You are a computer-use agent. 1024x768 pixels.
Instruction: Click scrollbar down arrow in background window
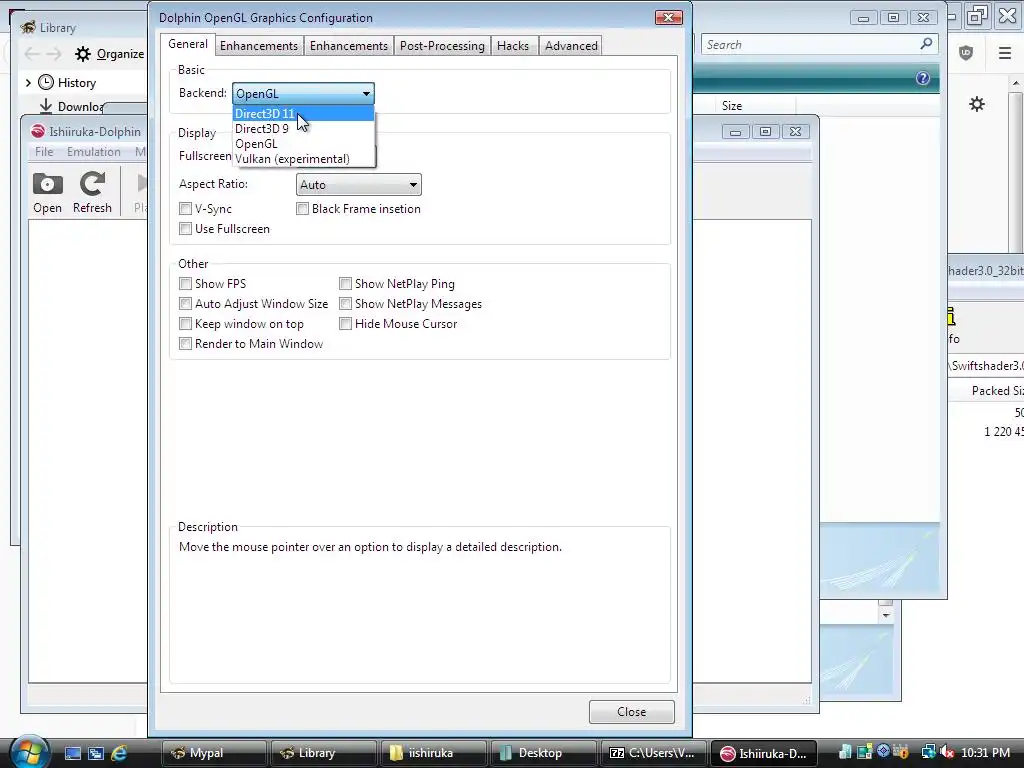coord(886,615)
